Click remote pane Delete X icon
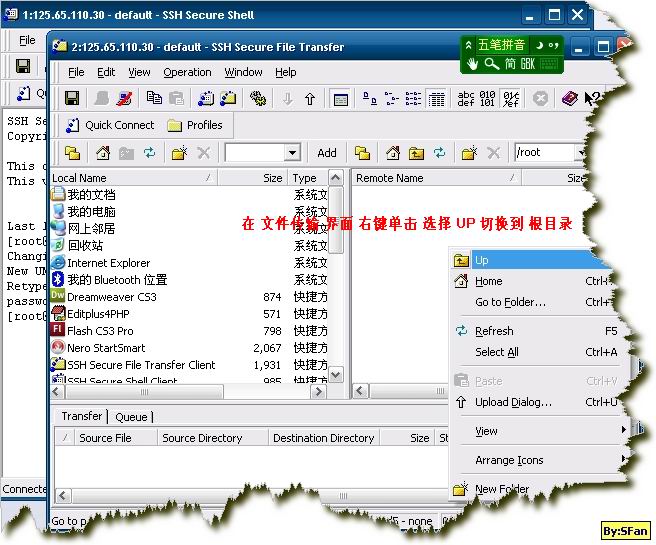Viewport: 656px width, 545px height. 494,153
